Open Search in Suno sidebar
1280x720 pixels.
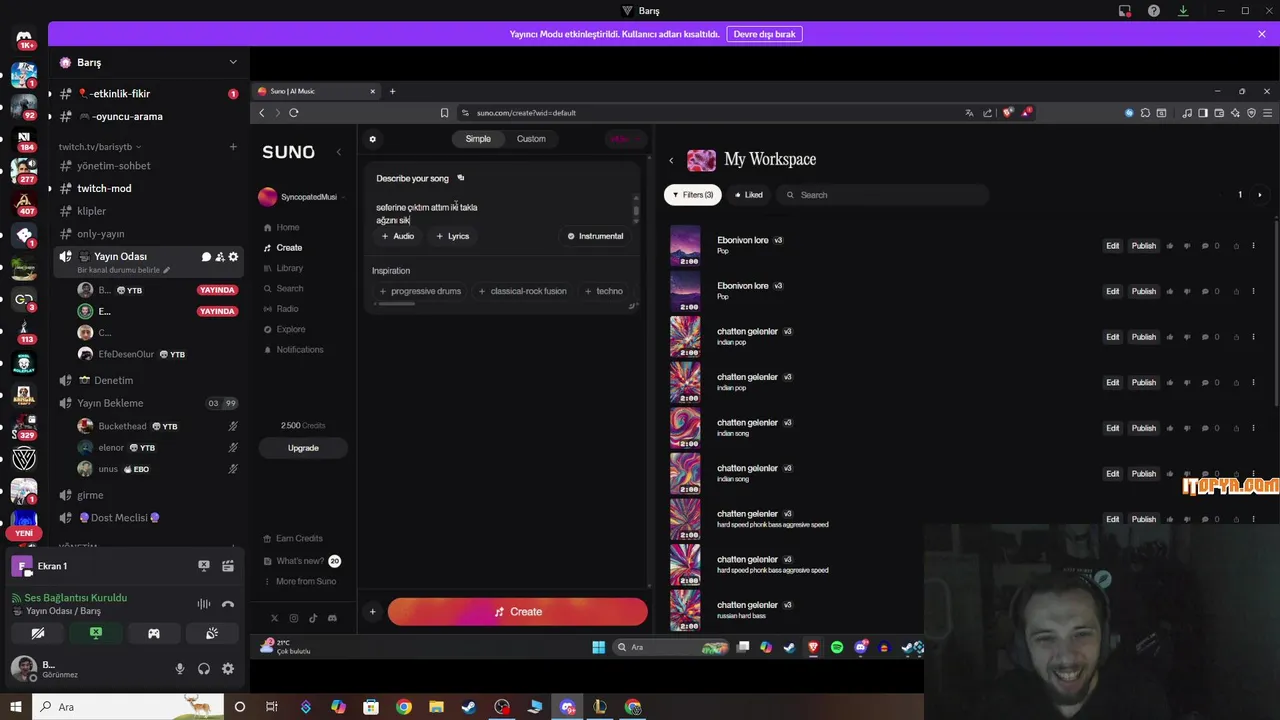click(x=289, y=288)
